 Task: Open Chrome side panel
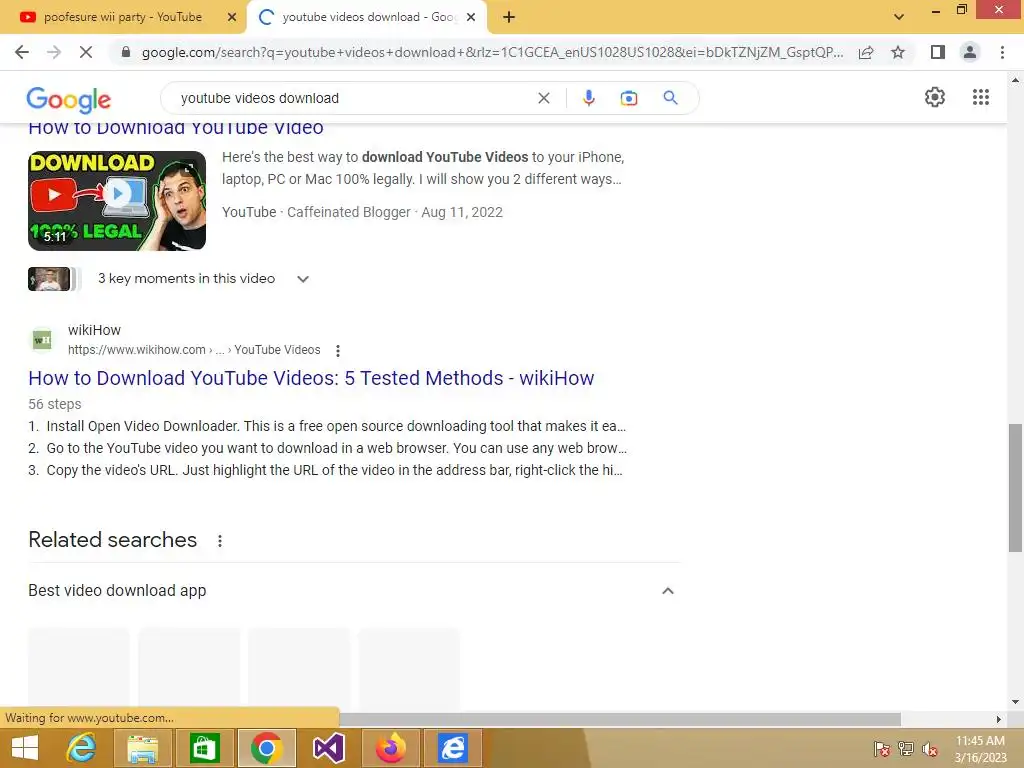938,52
